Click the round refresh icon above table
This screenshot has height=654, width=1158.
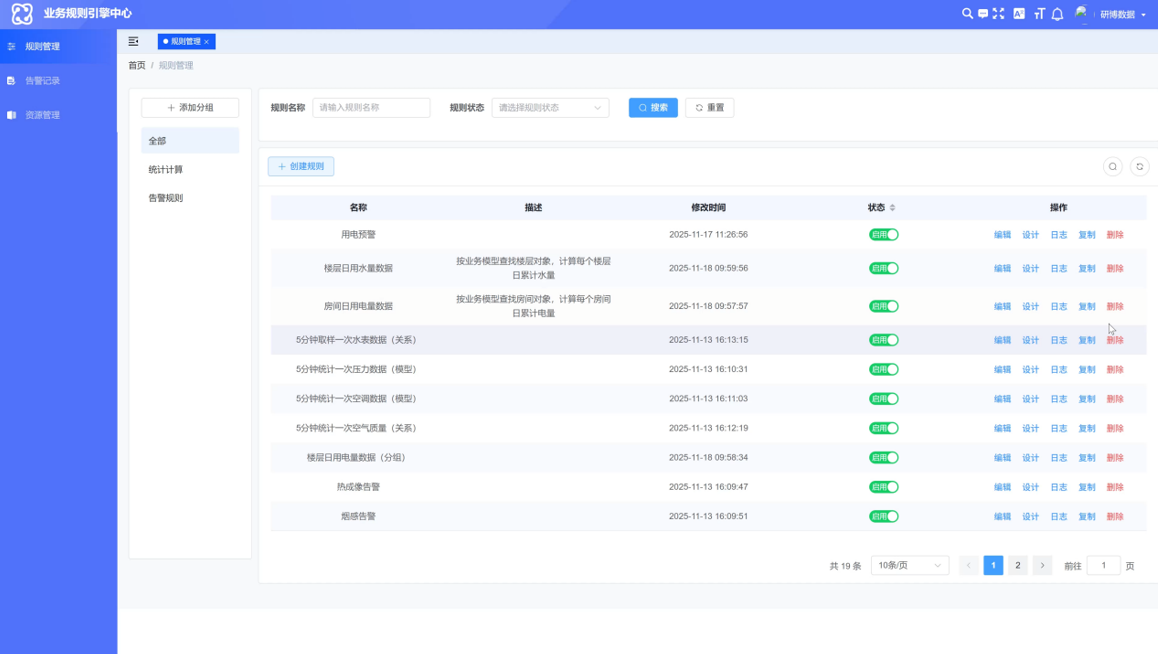coord(1139,167)
